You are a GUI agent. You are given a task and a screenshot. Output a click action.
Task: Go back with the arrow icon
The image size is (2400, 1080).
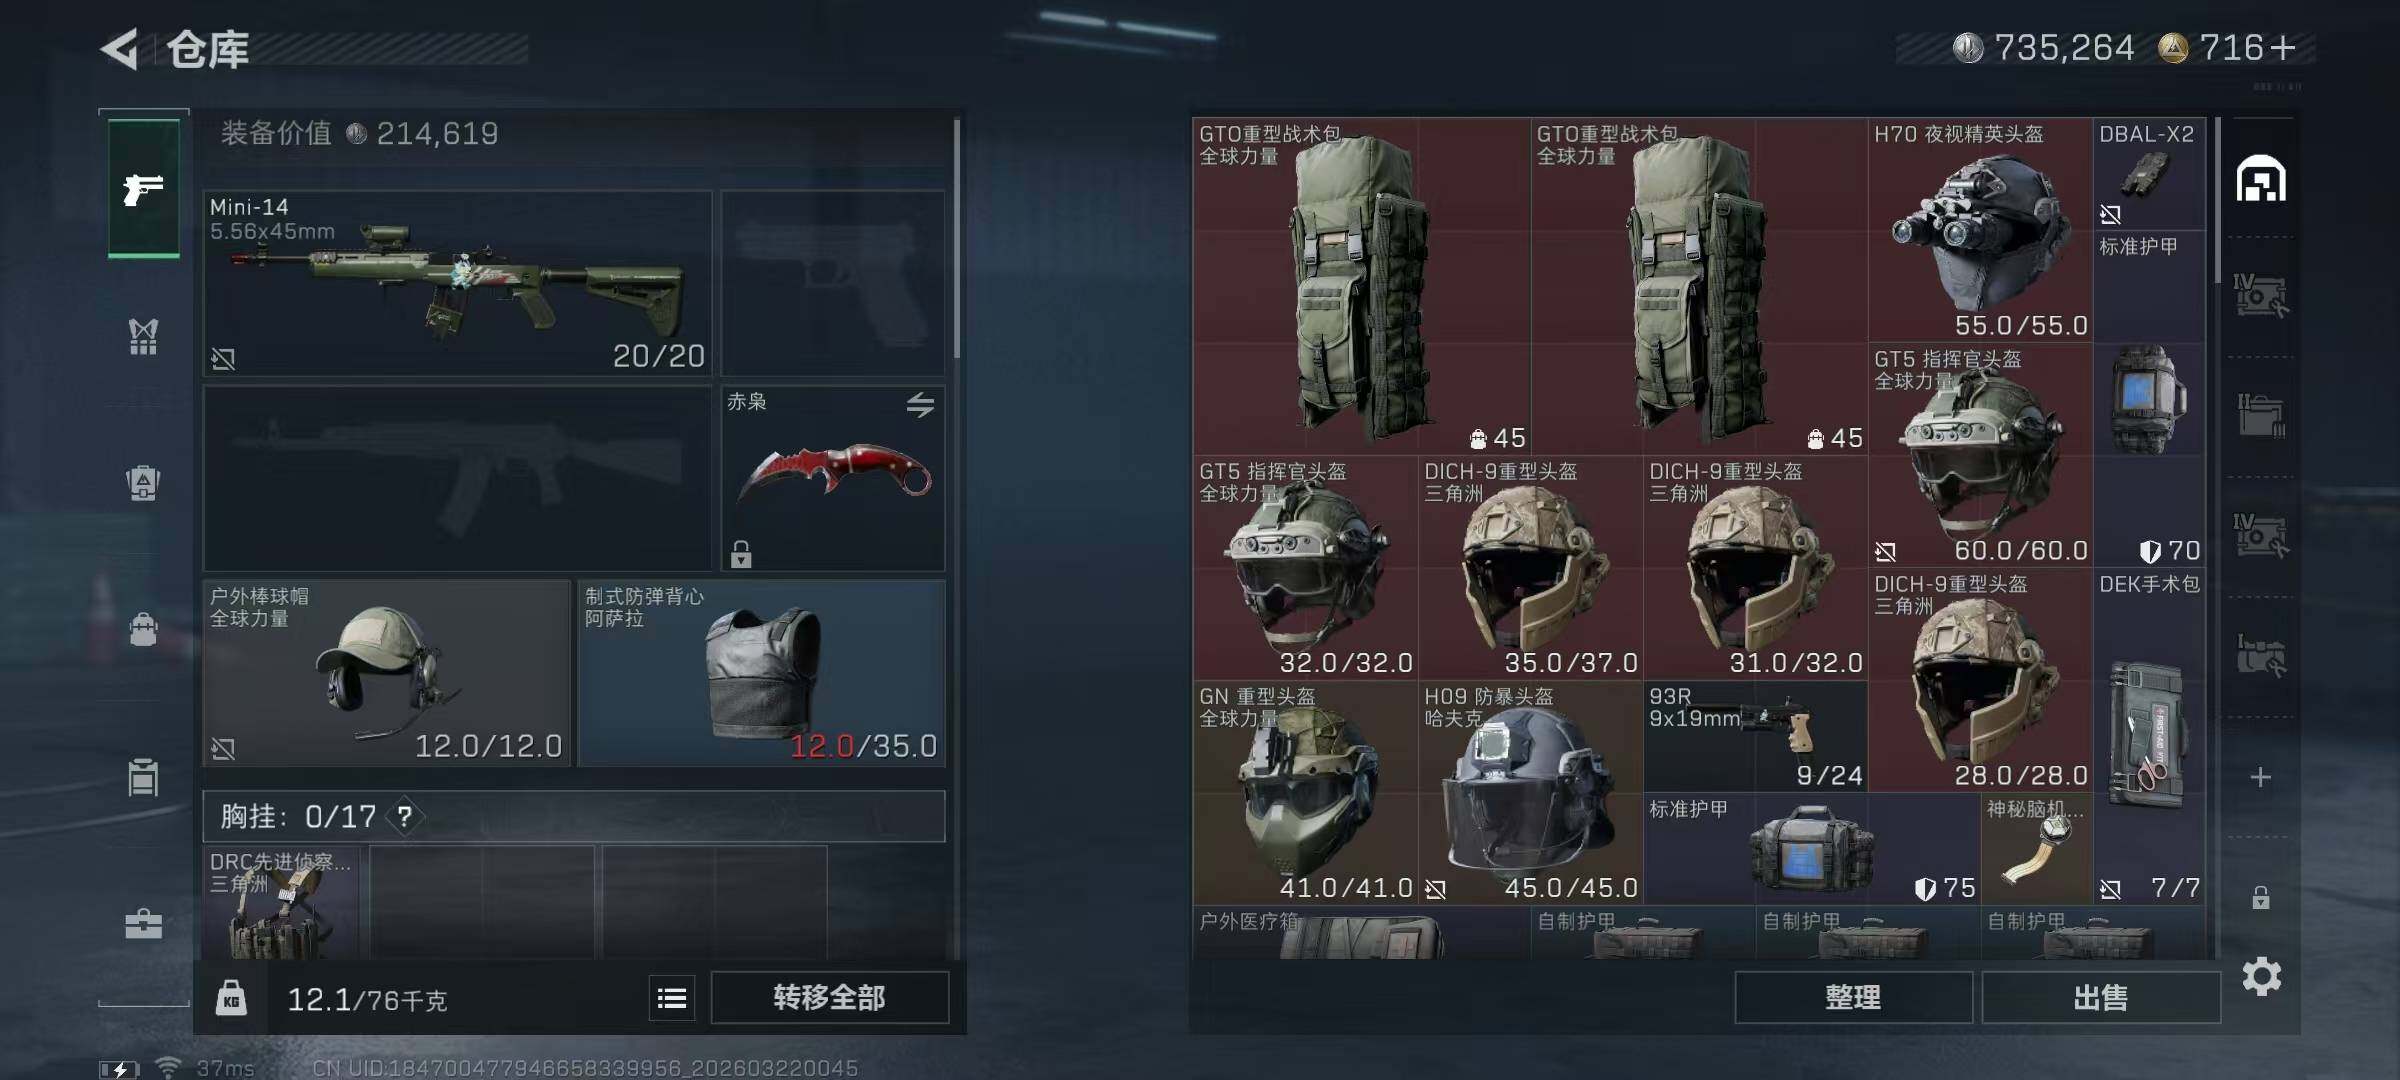point(119,49)
